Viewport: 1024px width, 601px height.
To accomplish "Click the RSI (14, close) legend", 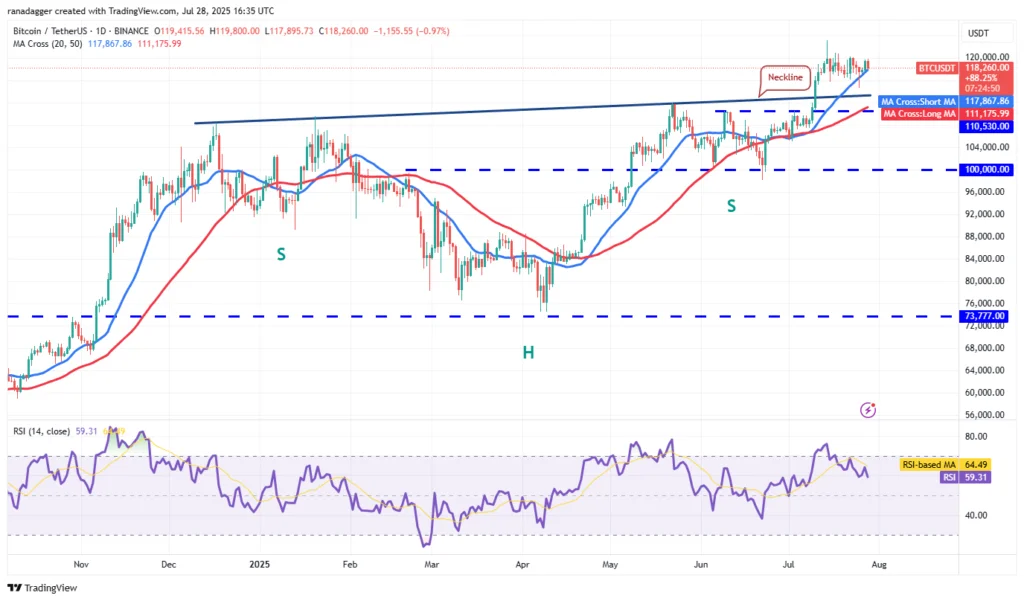I will tap(41, 431).
